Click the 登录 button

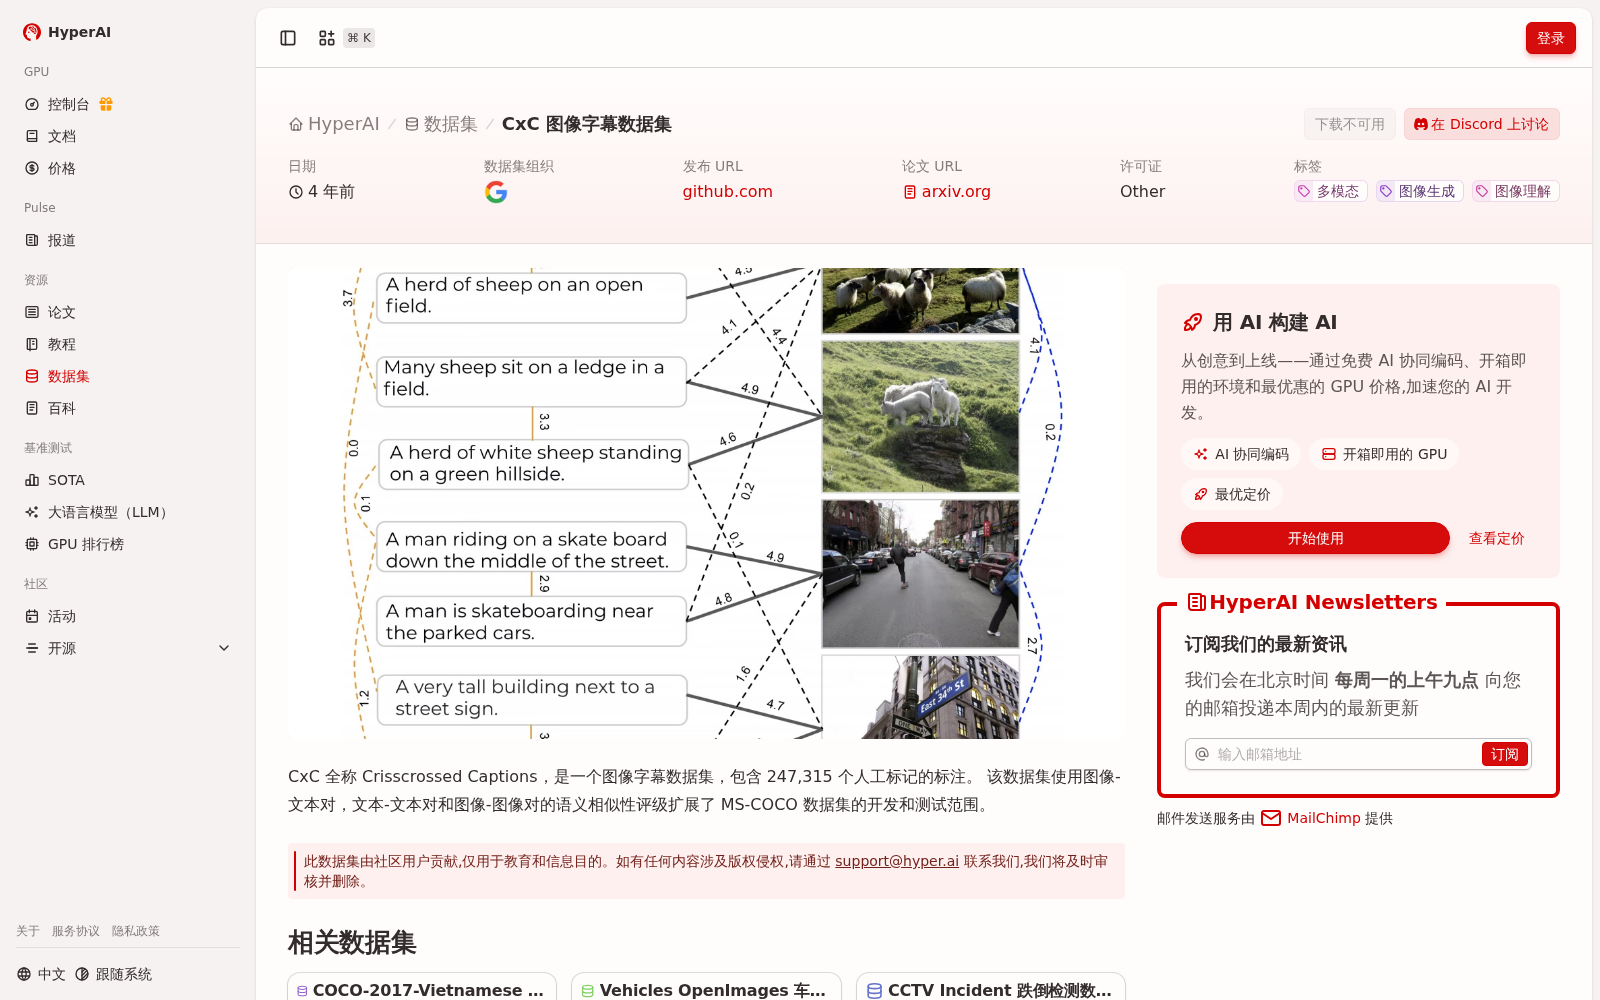click(x=1550, y=38)
